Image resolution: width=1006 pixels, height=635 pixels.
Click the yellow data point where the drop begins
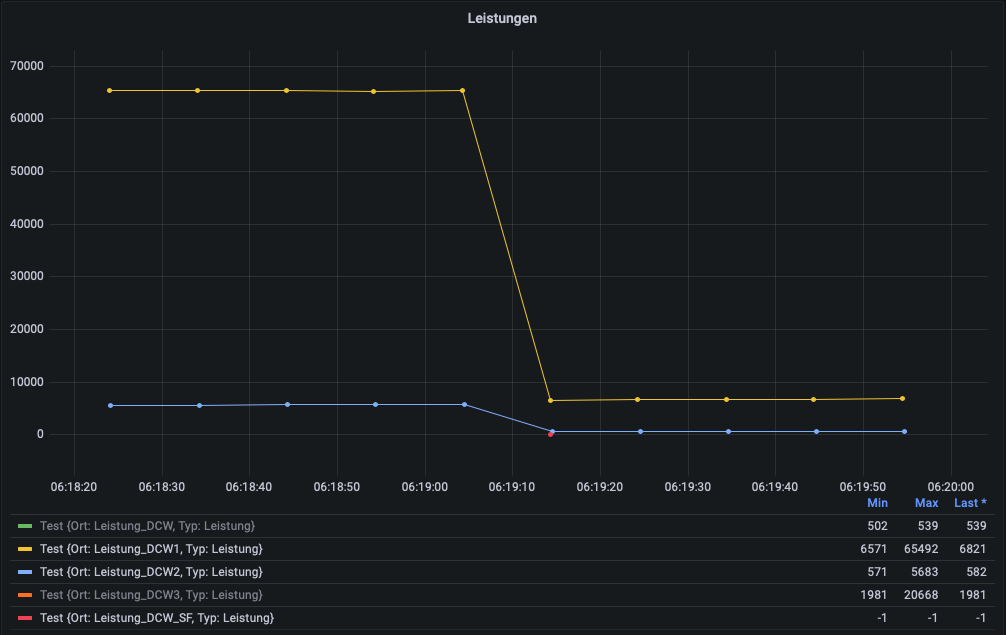pyautogui.click(x=463, y=91)
